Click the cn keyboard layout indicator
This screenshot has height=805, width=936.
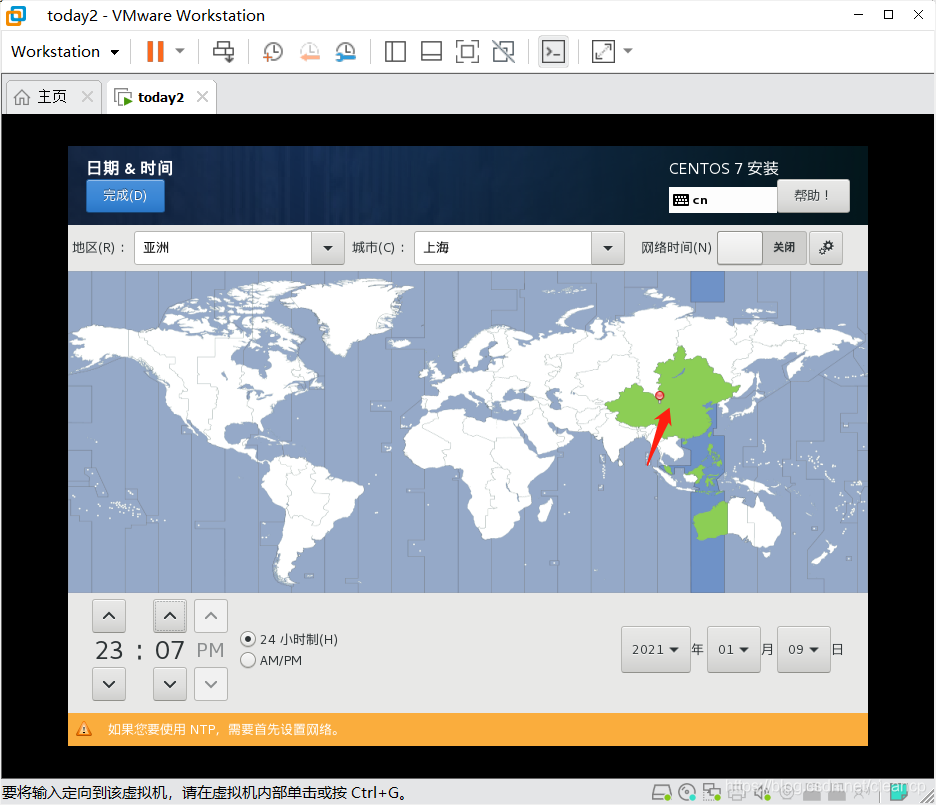click(723, 200)
